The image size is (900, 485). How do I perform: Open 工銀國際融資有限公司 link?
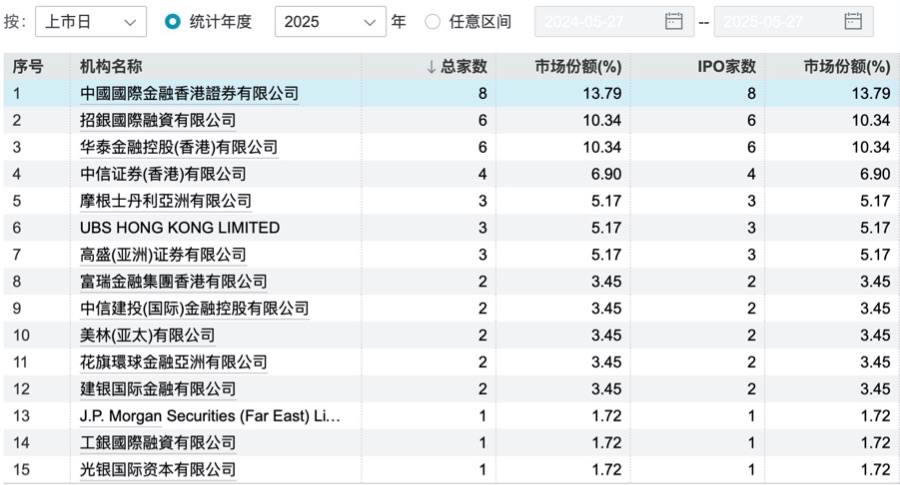pyautogui.click(x=158, y=443)
